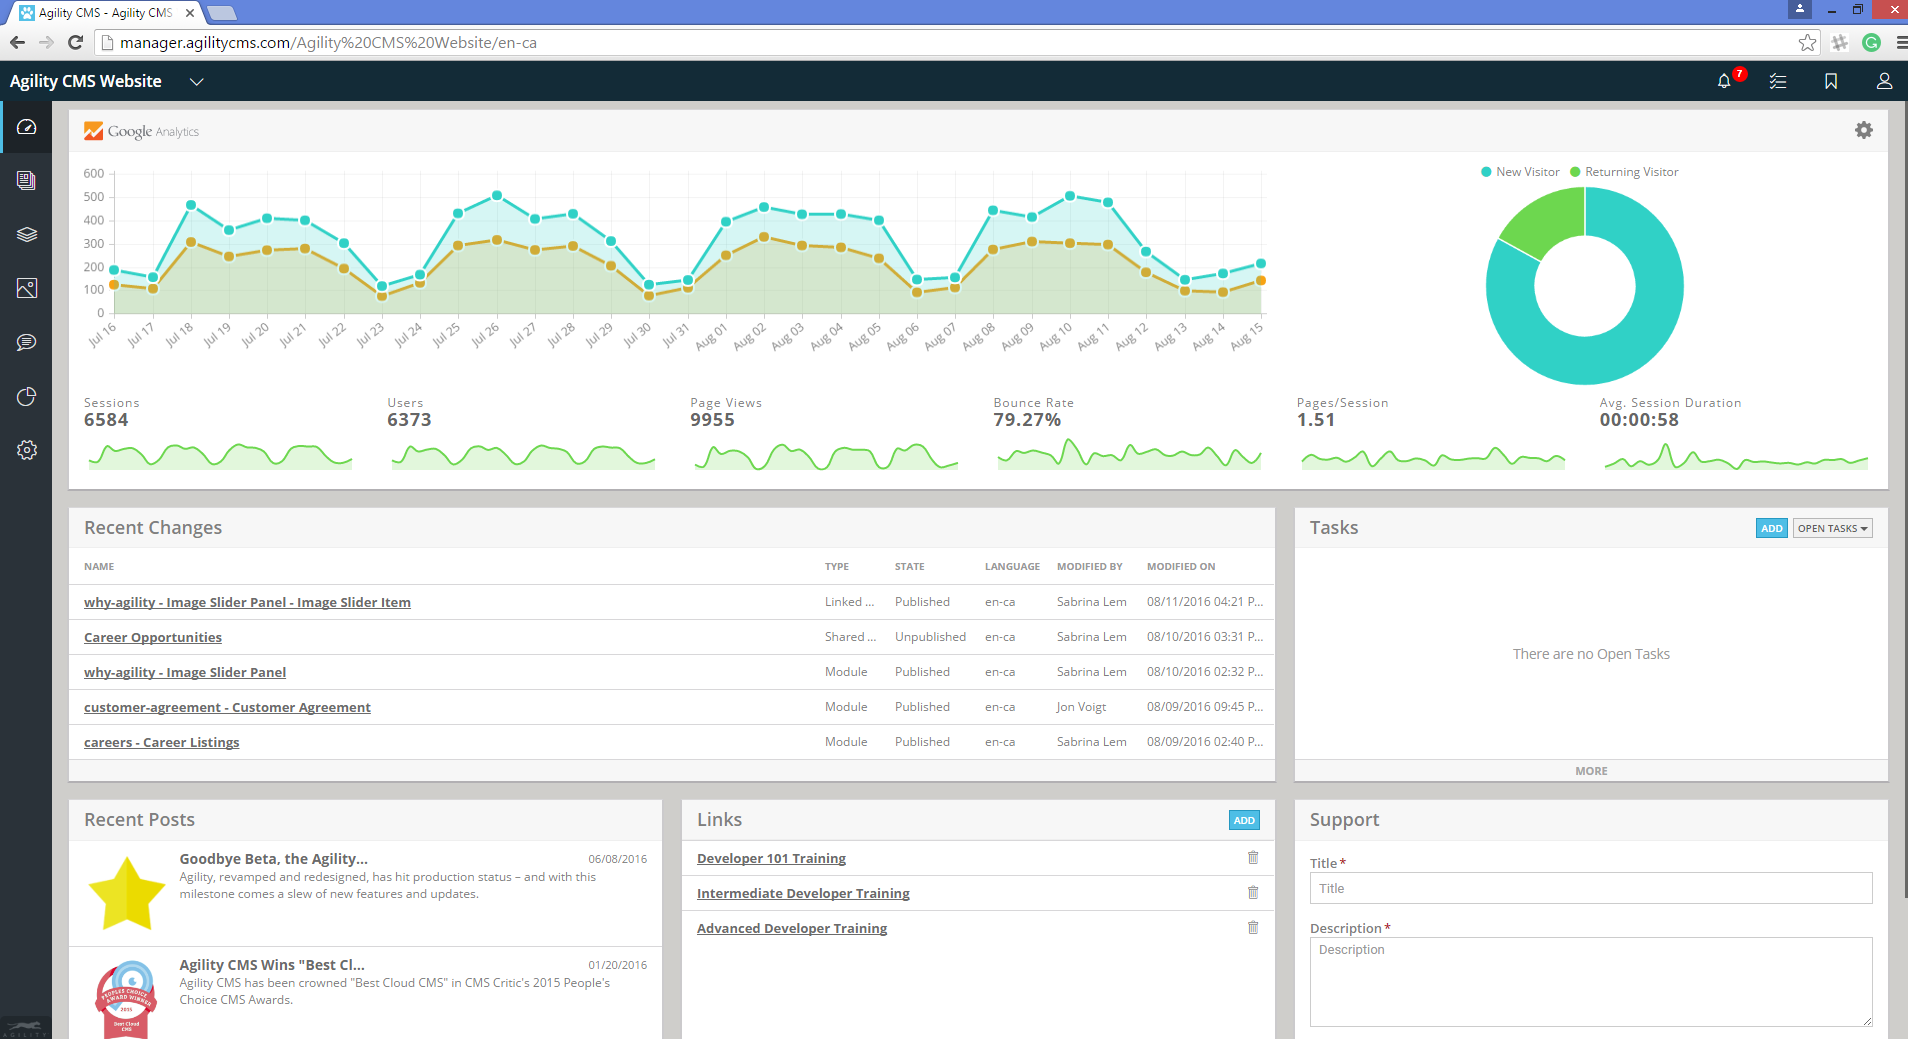The height and width of the screenshot is (1039, 1908).
Task: Open the Settings gear sidebar icon
Action: (27, 450)
